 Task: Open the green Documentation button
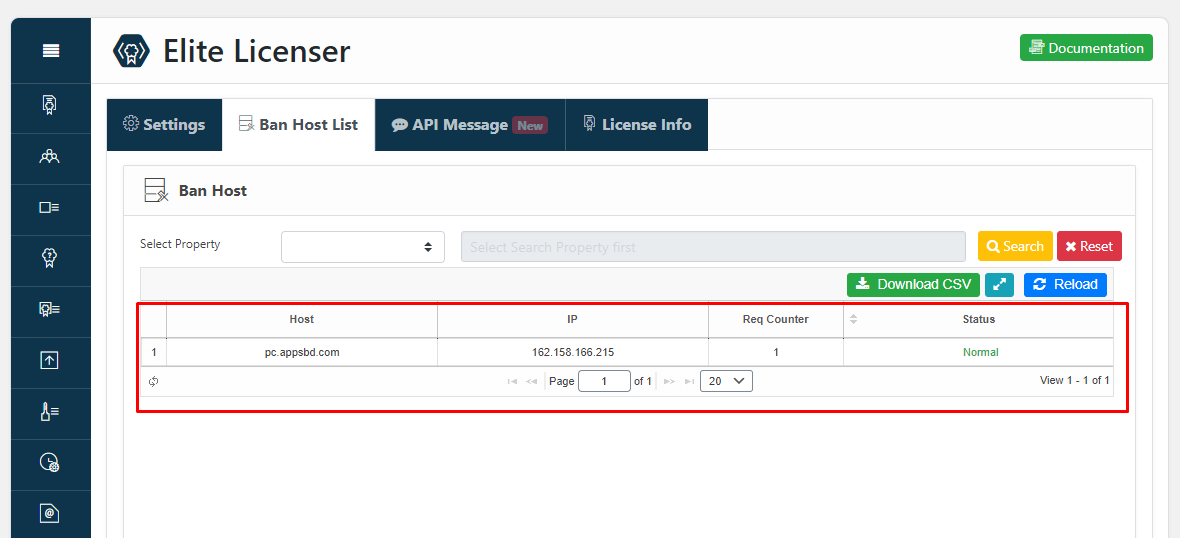click(1085, 48)
